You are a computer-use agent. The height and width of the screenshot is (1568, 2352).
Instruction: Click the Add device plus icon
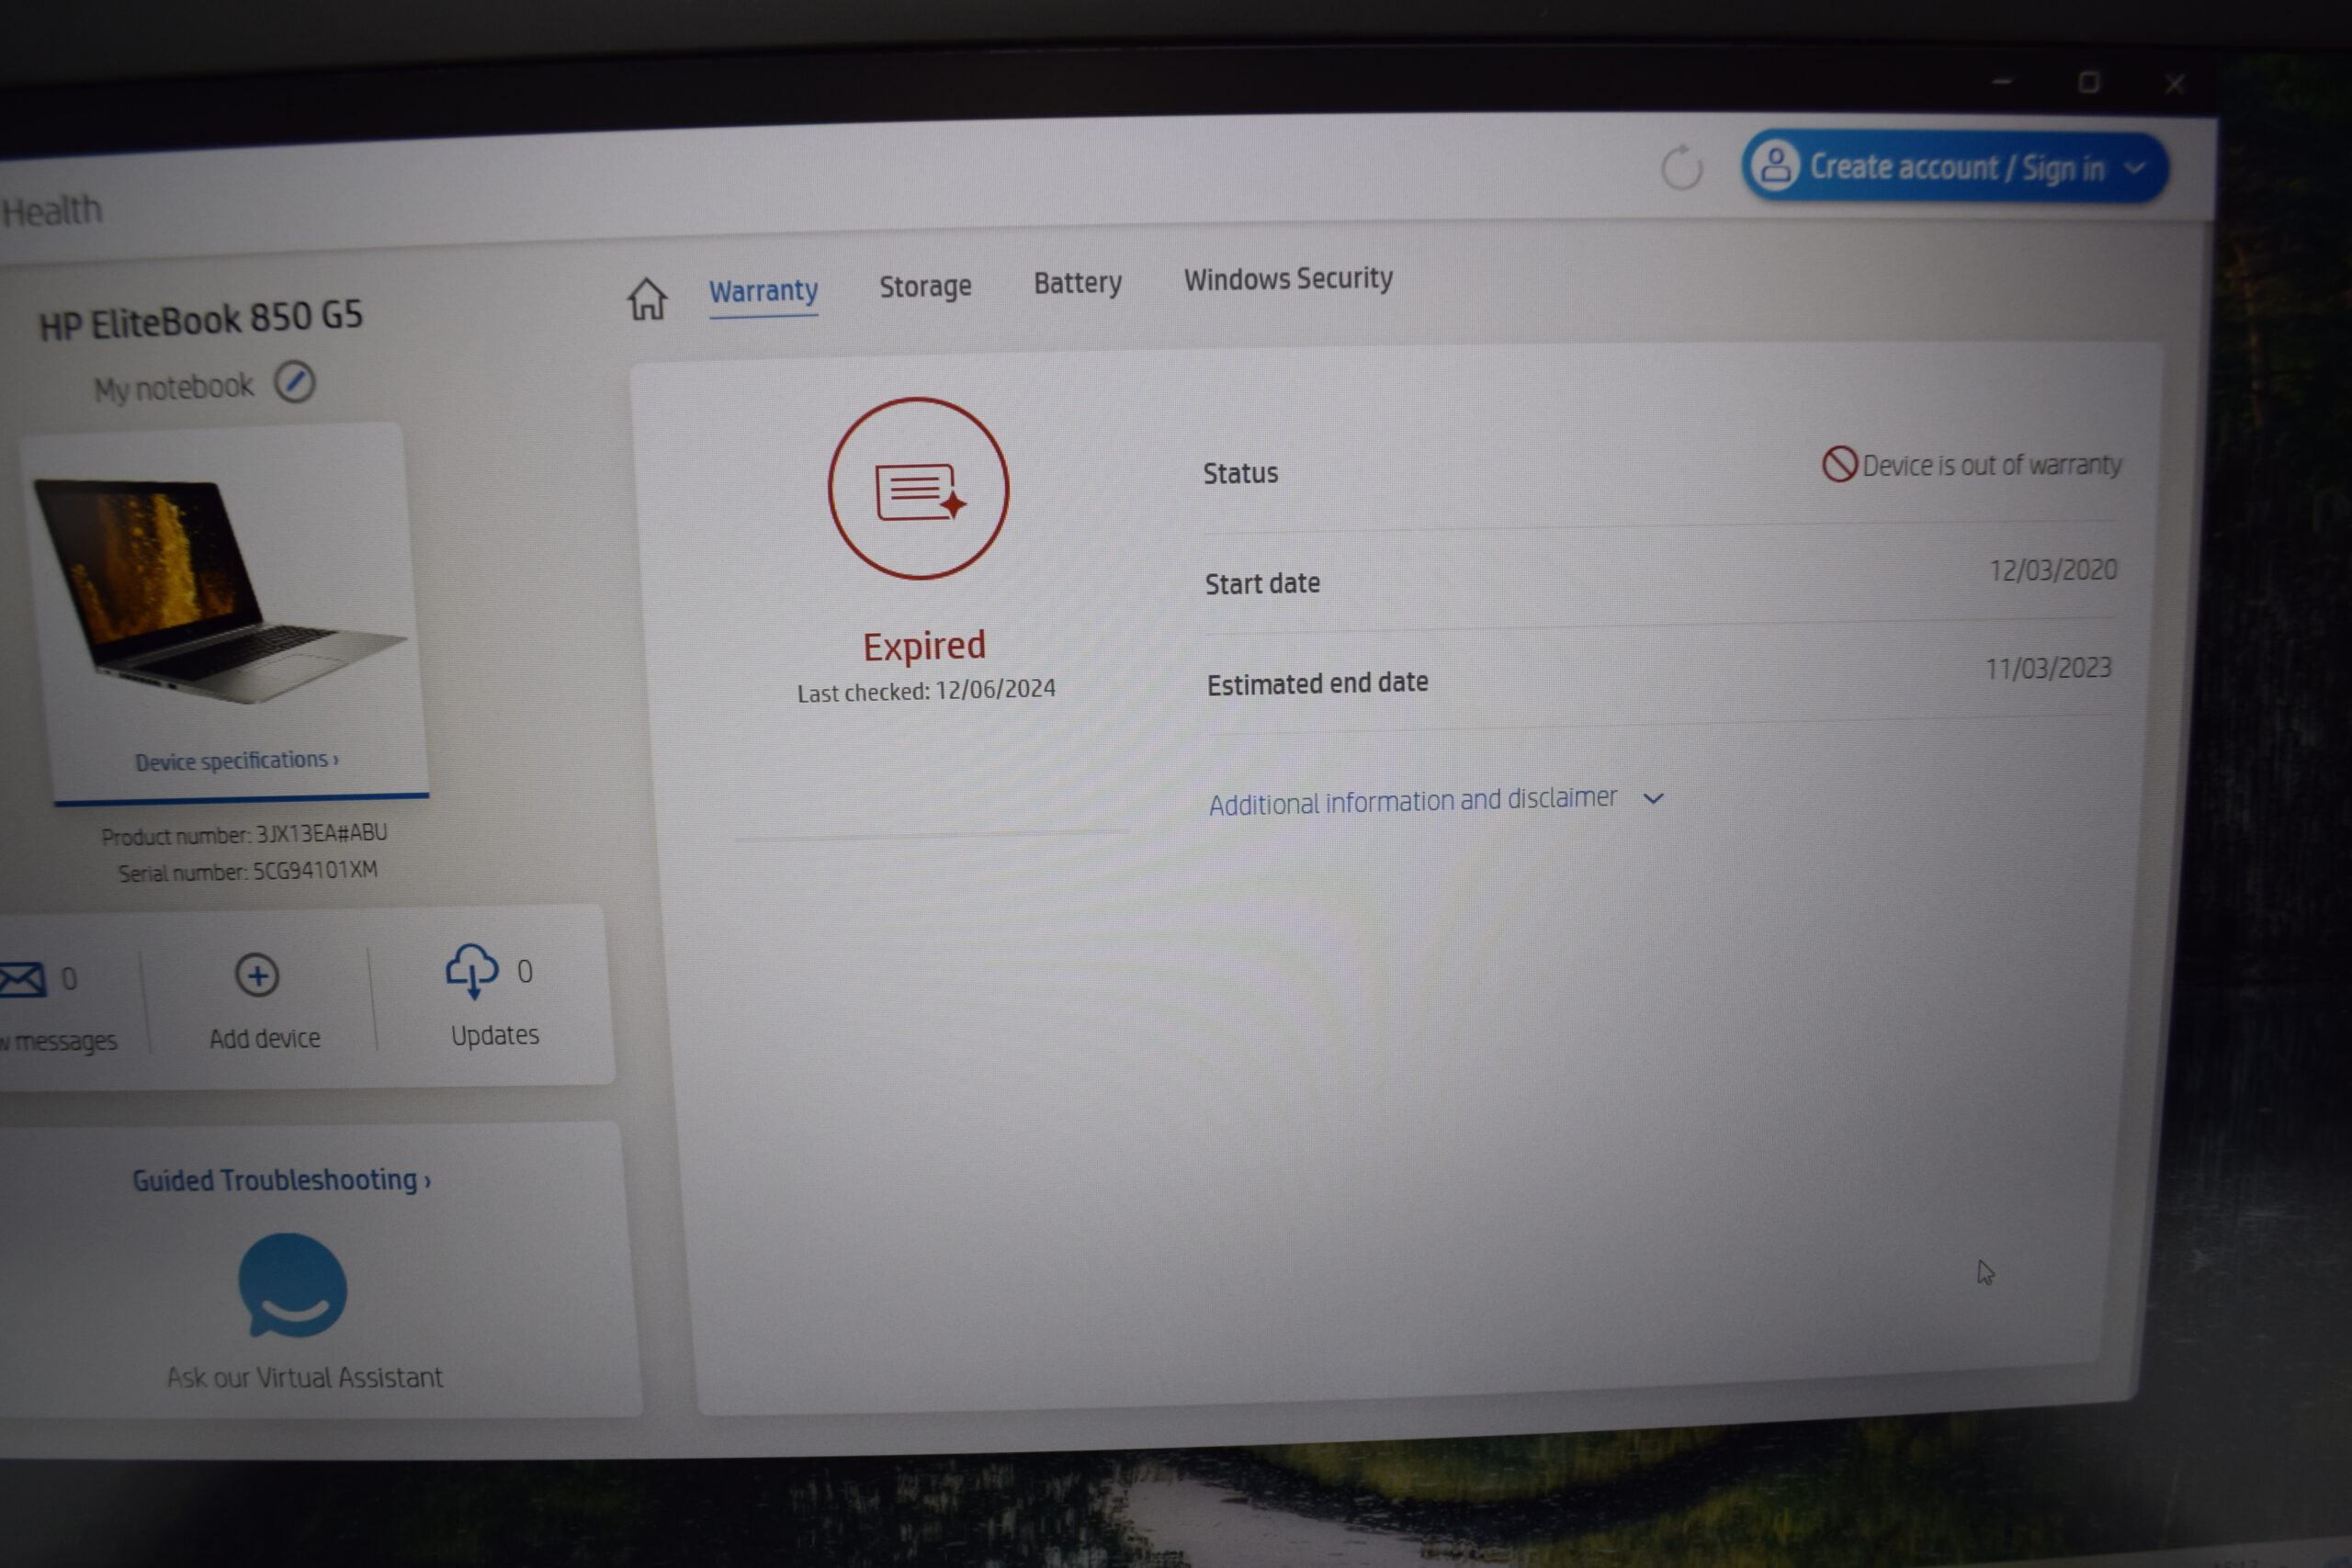pos(257,975)
